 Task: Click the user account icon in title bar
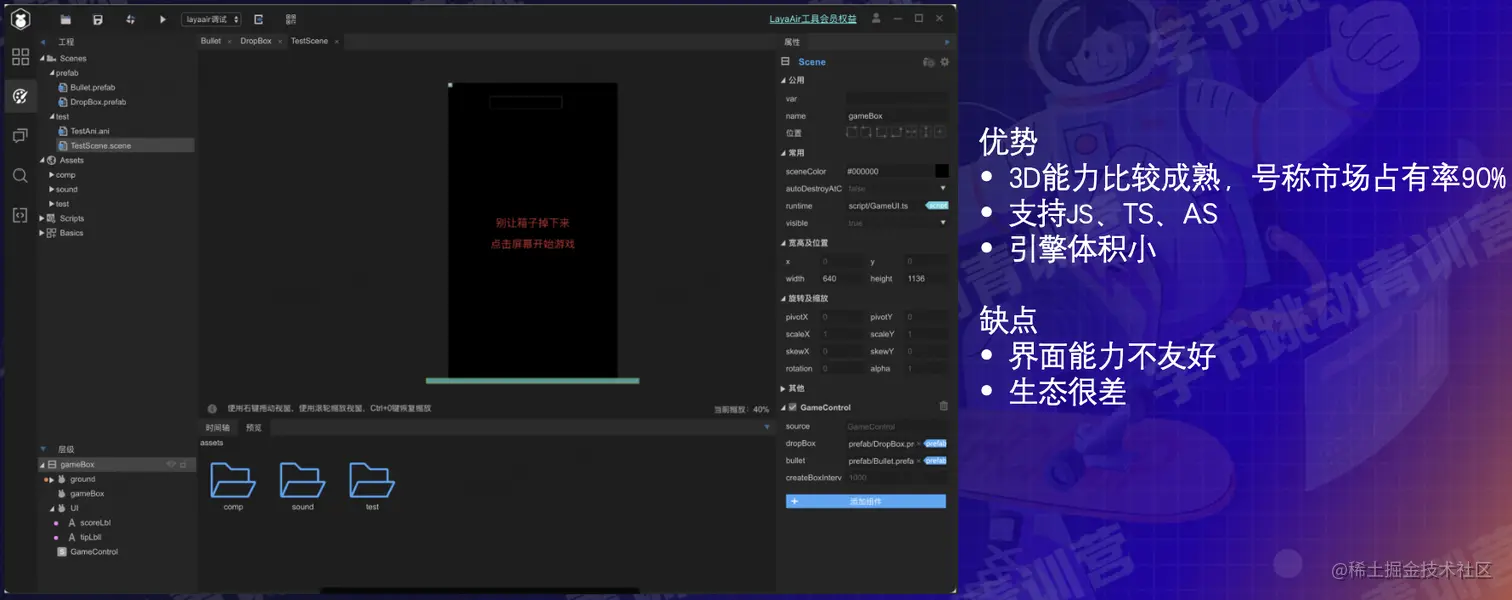click(x=876, y=18)
